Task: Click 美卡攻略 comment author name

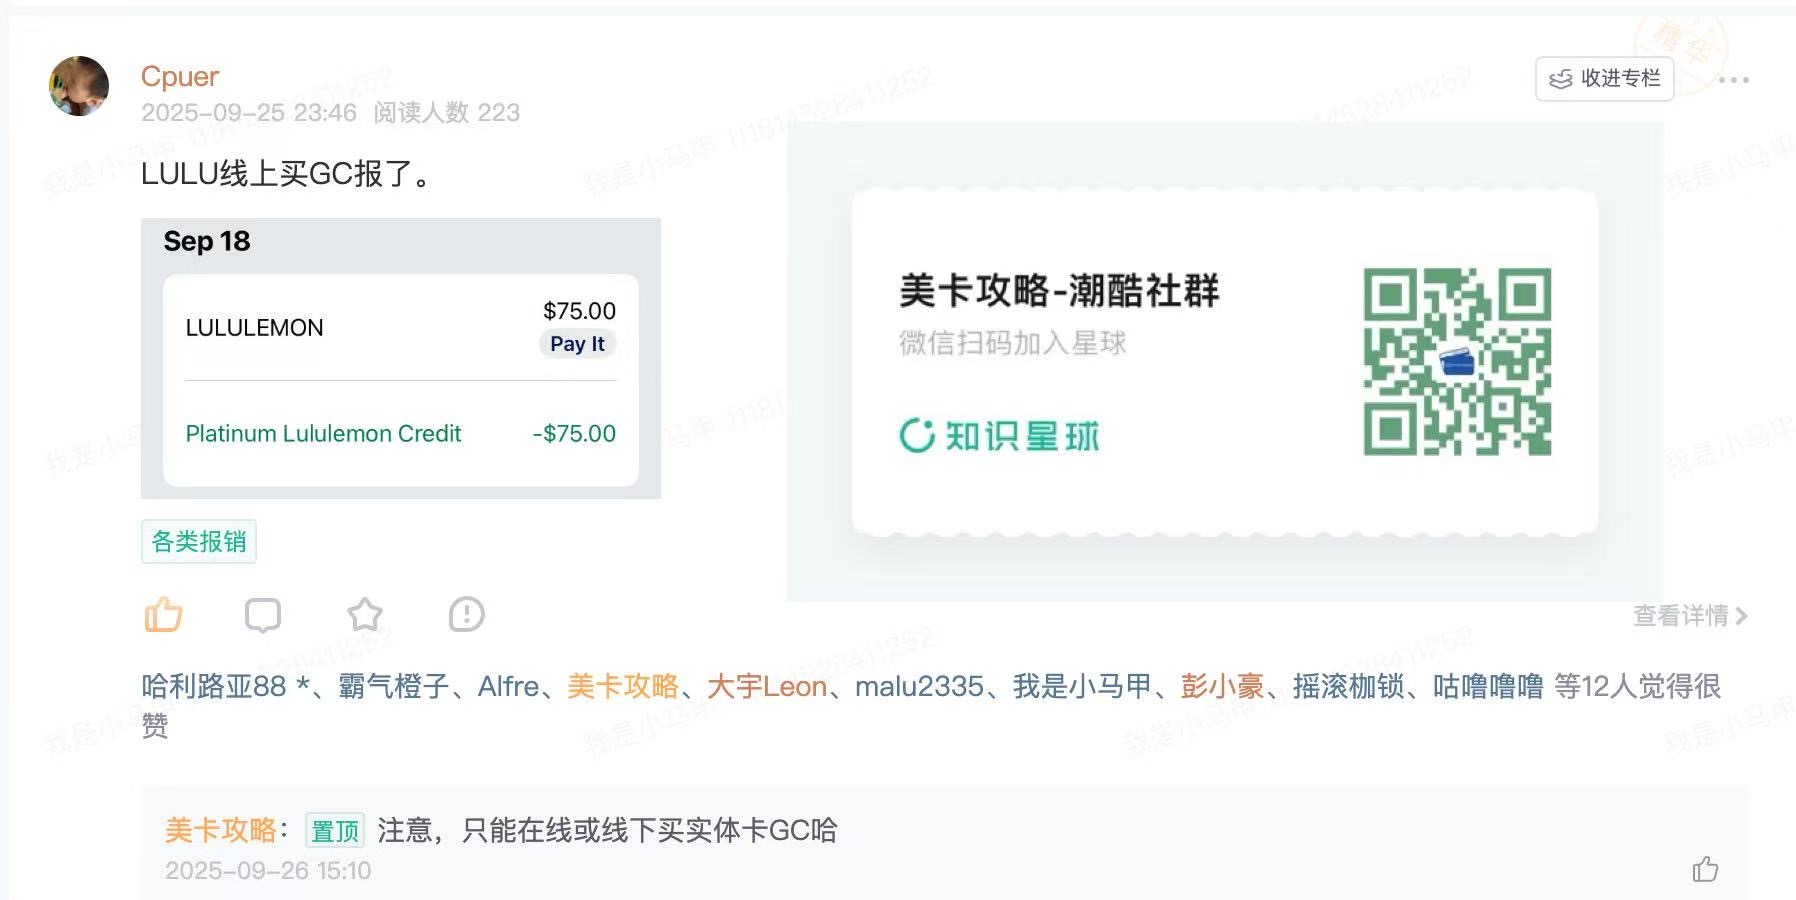Action: tap(221, 830)
